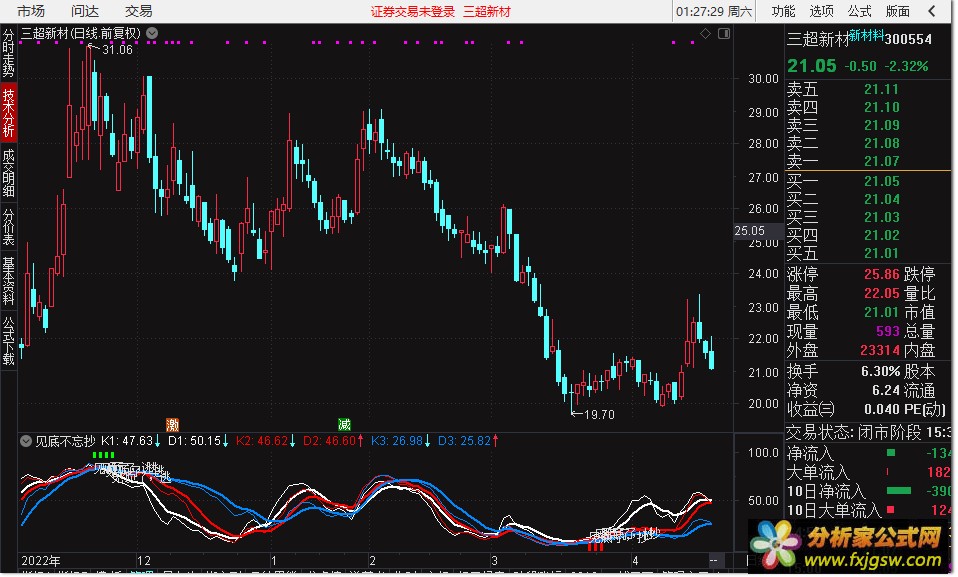
Task: Click the 换手 6.30% value
Action: (880, 371)
